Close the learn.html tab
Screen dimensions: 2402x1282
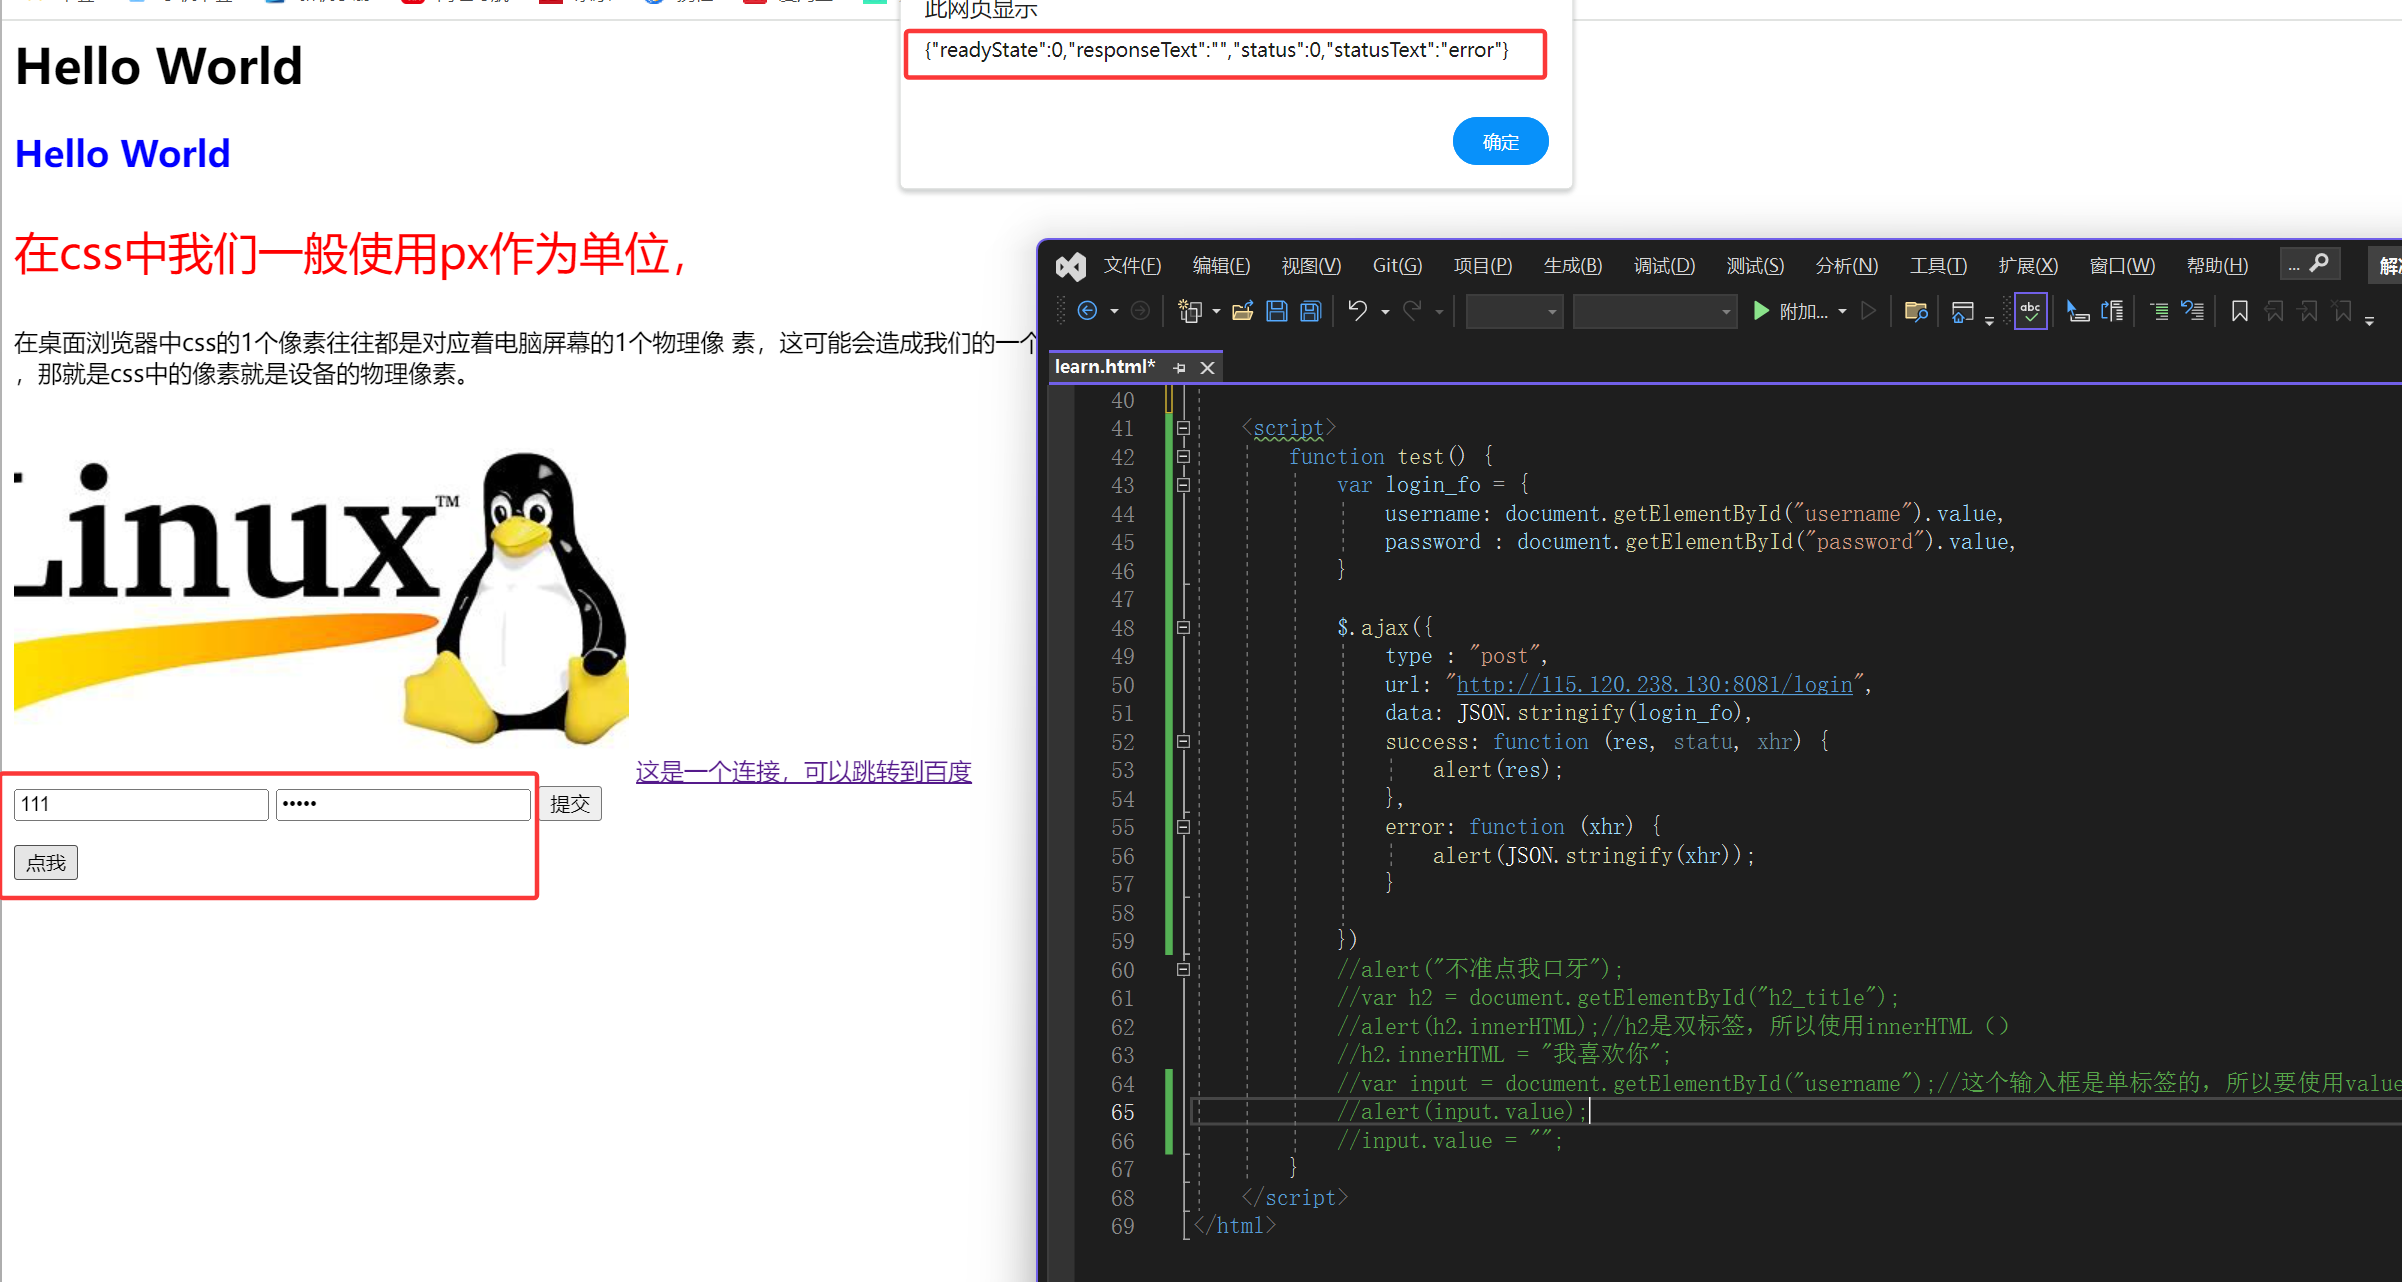coord(1208,368)
